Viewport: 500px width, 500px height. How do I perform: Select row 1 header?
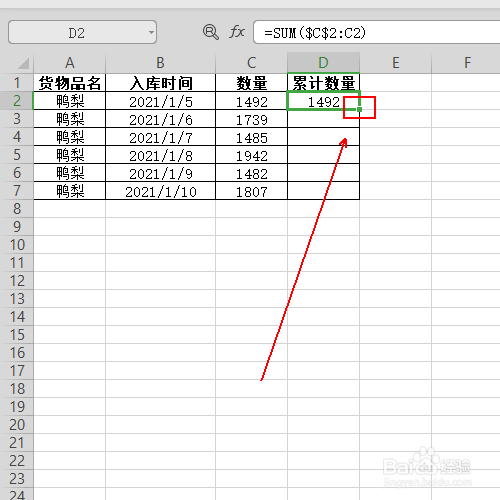(17, 83)
